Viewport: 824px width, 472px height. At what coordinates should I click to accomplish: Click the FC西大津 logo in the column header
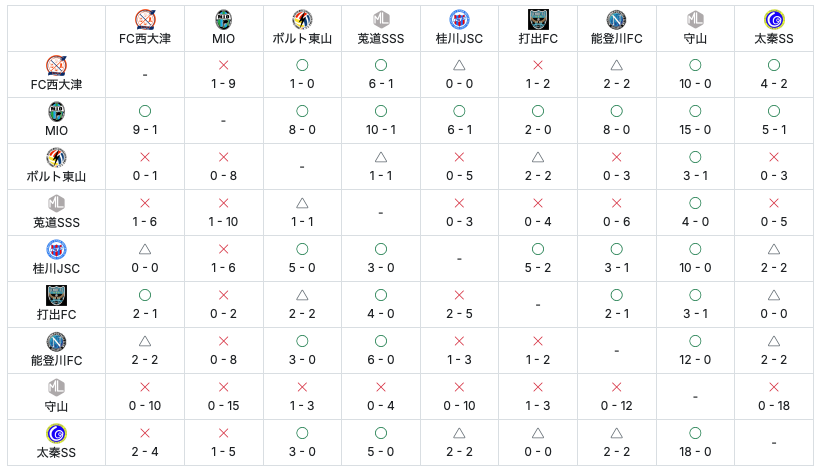146,19
